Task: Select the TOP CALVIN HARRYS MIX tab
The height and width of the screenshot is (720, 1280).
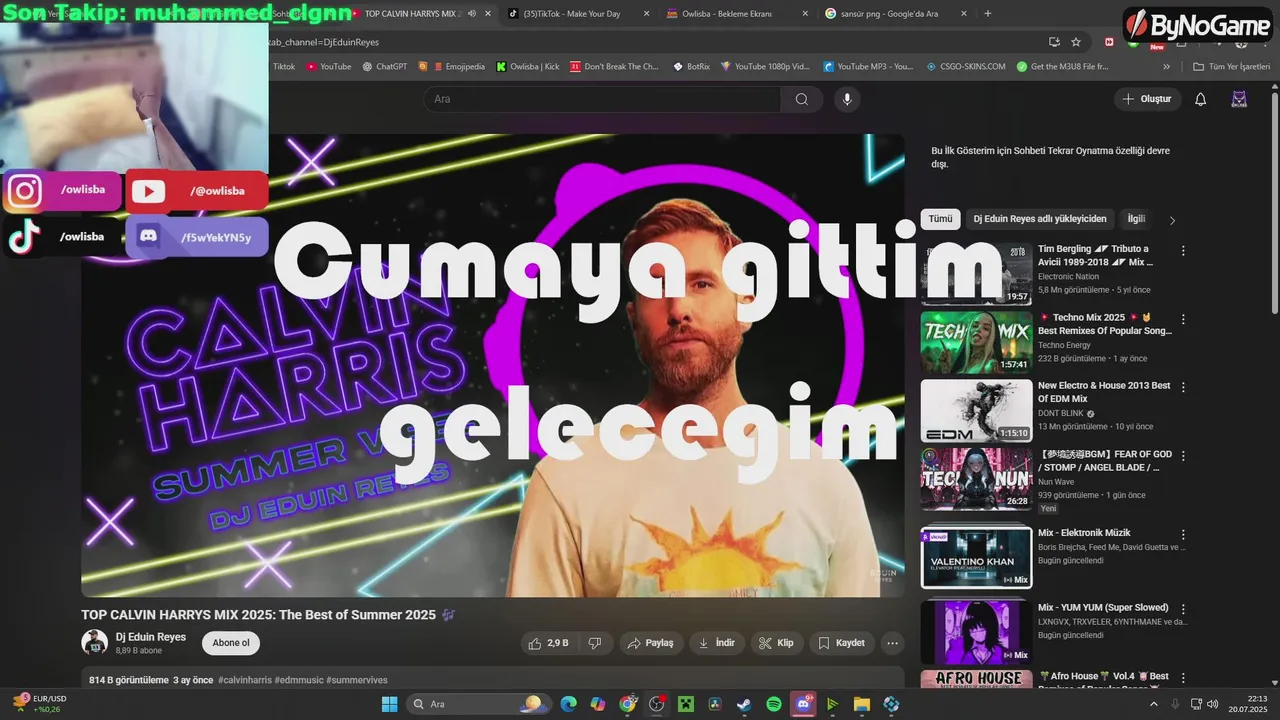Action: [x=413, y=14]
